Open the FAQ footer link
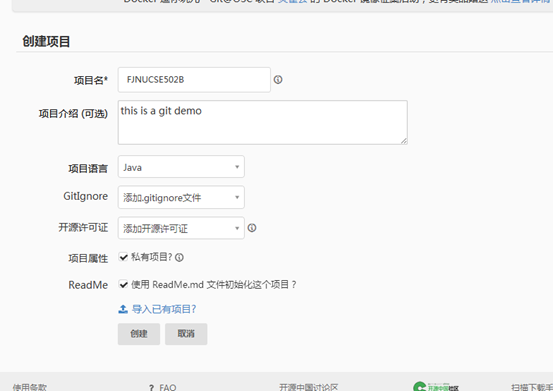The image size is (553, 391). point(168,387)
